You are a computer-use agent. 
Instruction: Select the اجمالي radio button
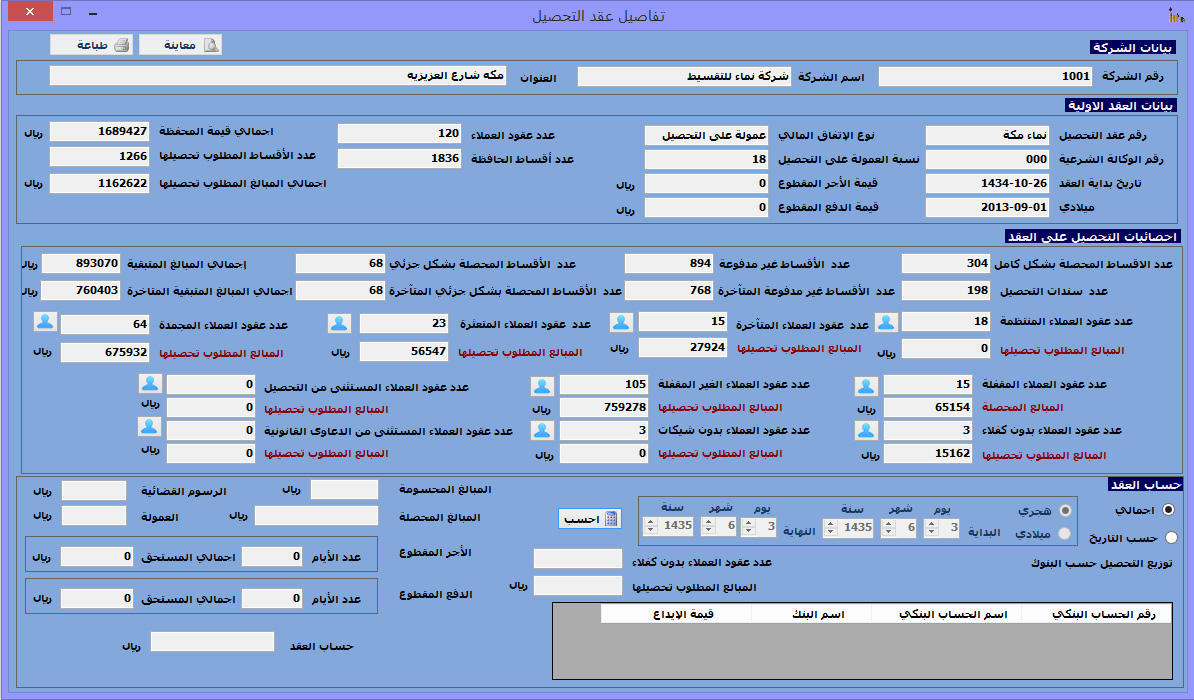point(1170,509)
